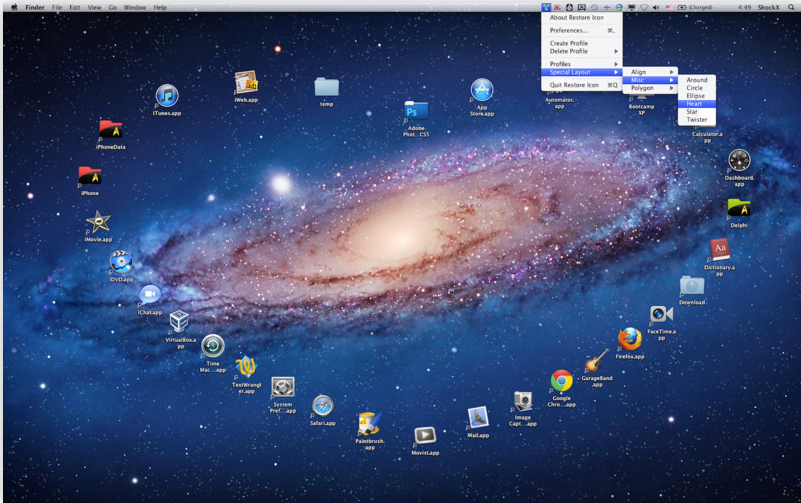Select the GarageBand.app guitar icon
The width and height of the screenshot is (801, 503).
pyautogui.click(x=597, y=361)
